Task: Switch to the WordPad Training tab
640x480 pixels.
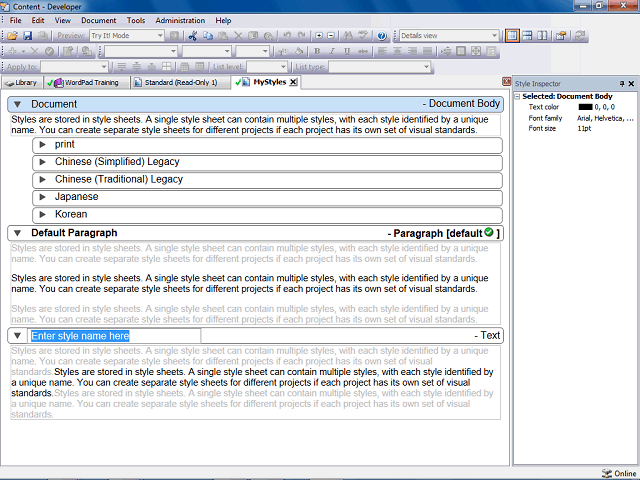Action: coord(86,83)
